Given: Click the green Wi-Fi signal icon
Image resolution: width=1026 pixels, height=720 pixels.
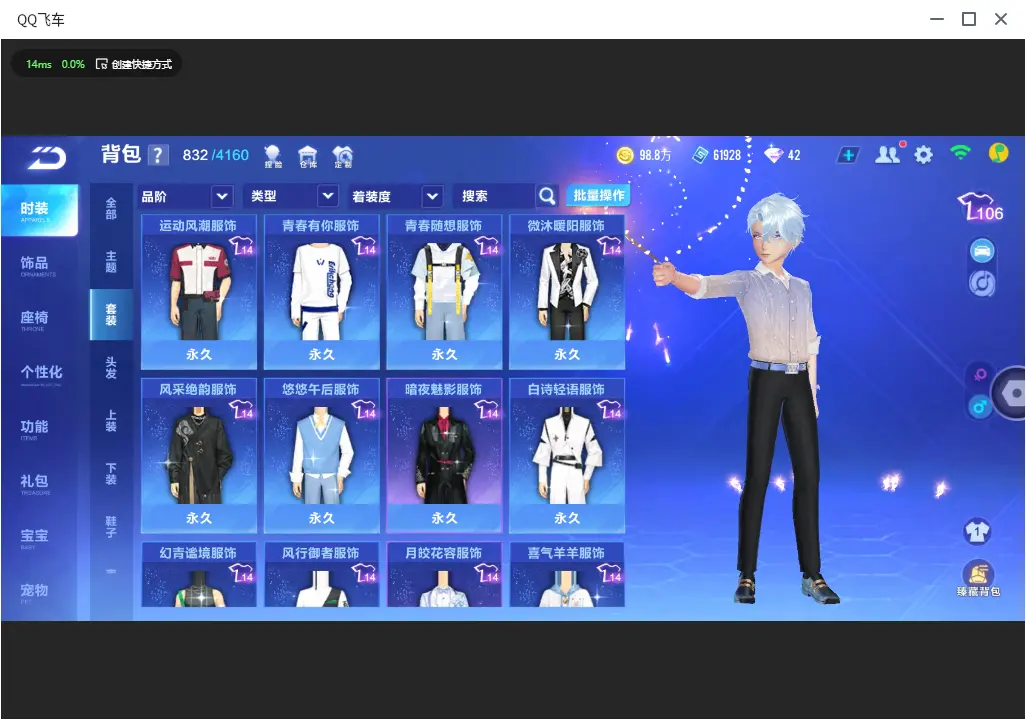Looking at the screenshot, I should 961,153.
